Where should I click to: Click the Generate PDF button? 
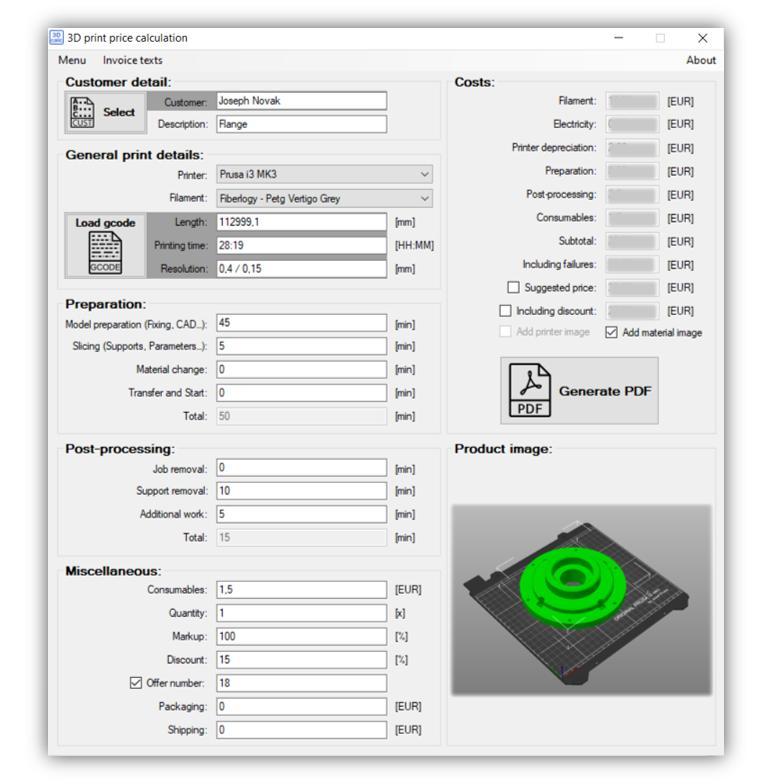click(579, 390)
